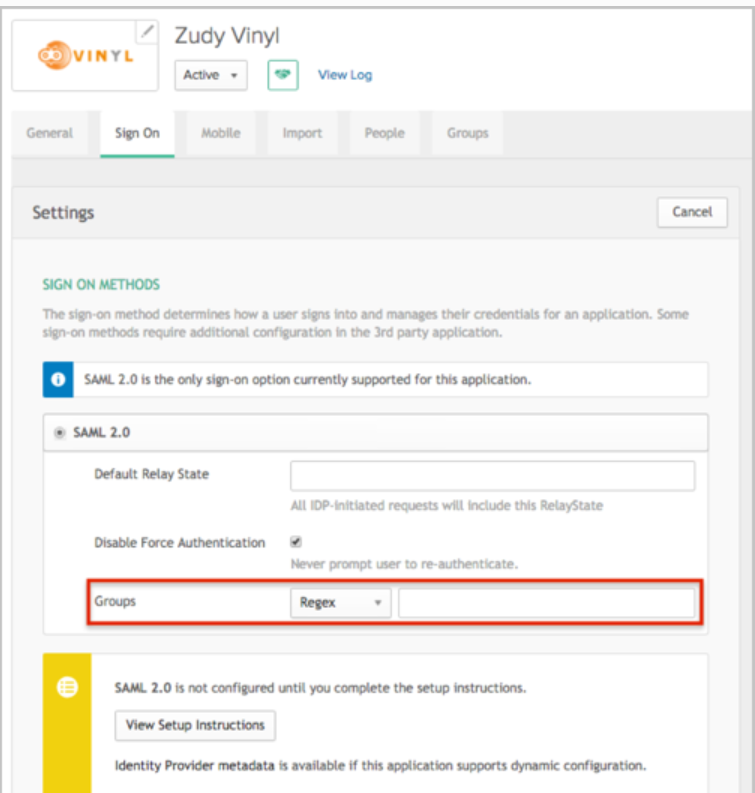
Task: Click the Default Relay State field
Action: (x=492, y=475)
